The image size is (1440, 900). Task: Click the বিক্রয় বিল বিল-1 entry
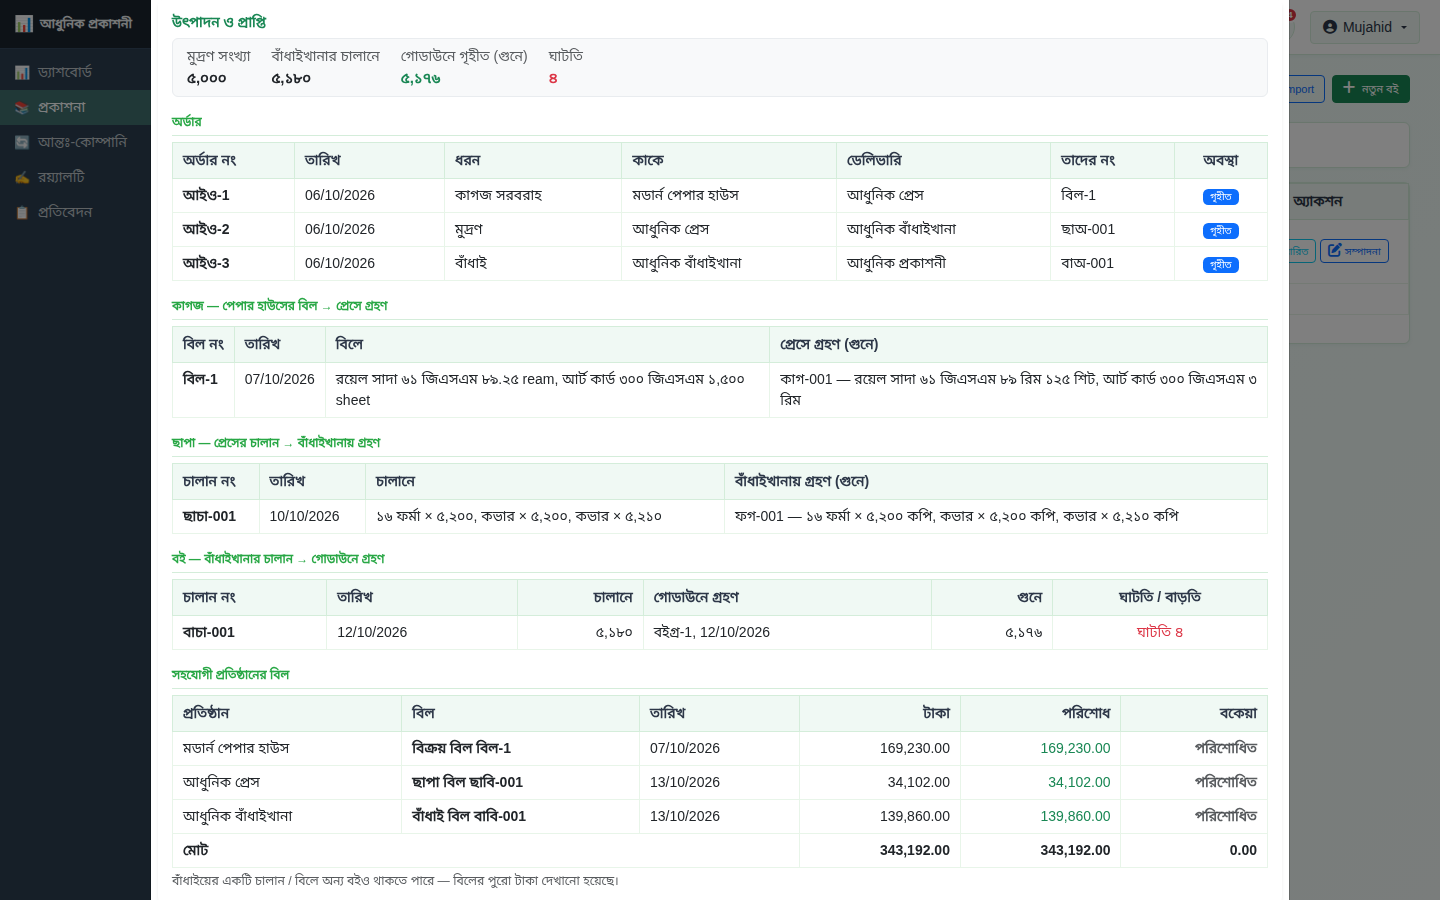click(462, 748)
